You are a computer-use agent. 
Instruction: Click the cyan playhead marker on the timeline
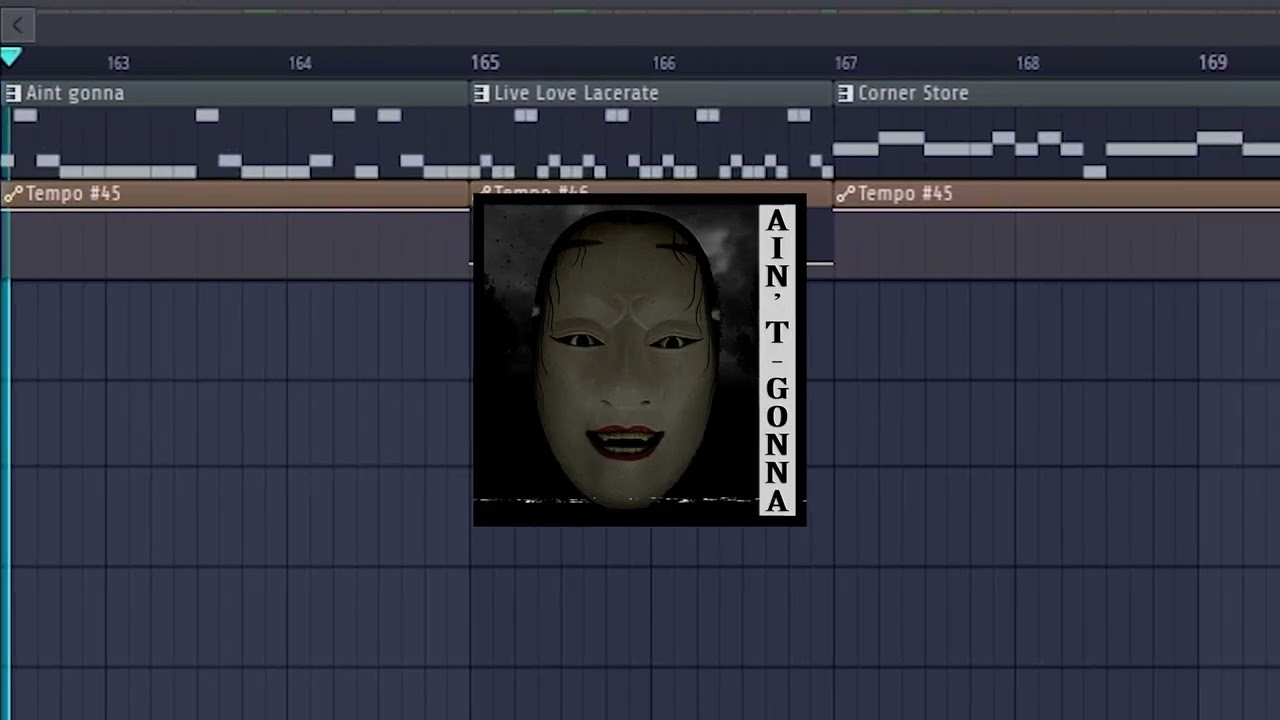(10, 58)
